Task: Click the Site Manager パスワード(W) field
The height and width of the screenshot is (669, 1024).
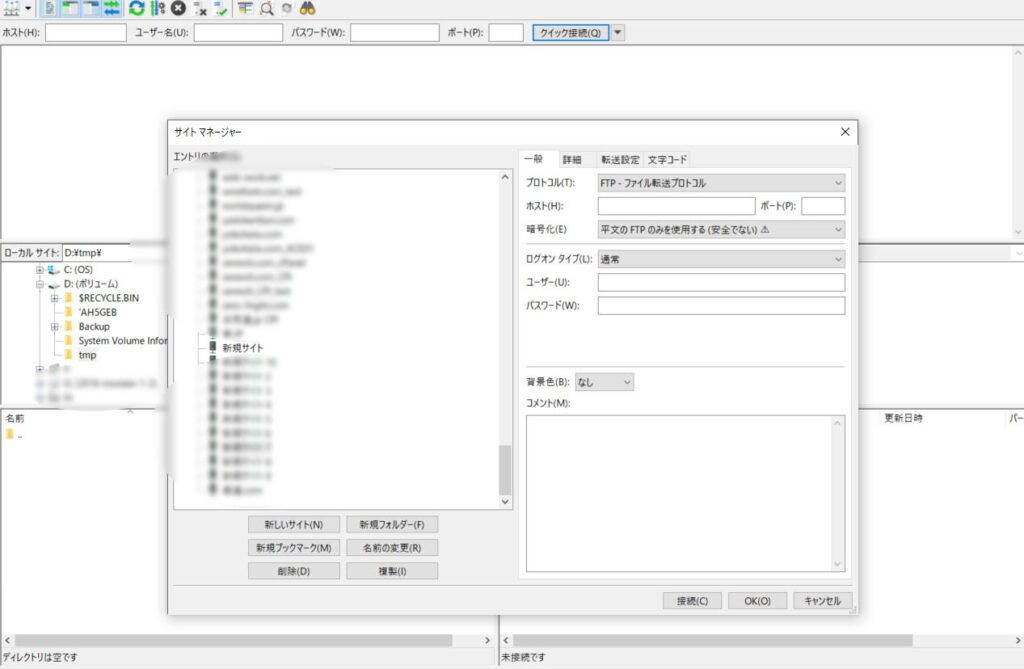Action: pyautogui.click(x=722, y=306)
